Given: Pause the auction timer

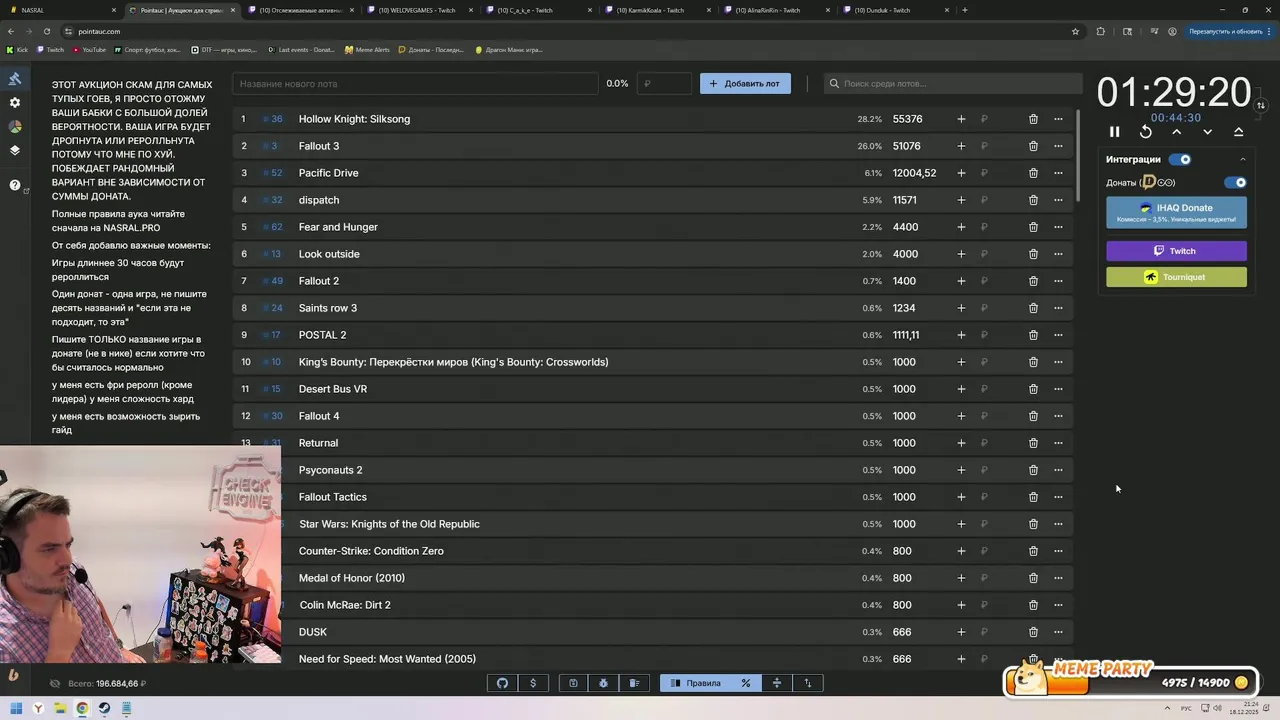Looking at the screenshot, I should 1114,132.
